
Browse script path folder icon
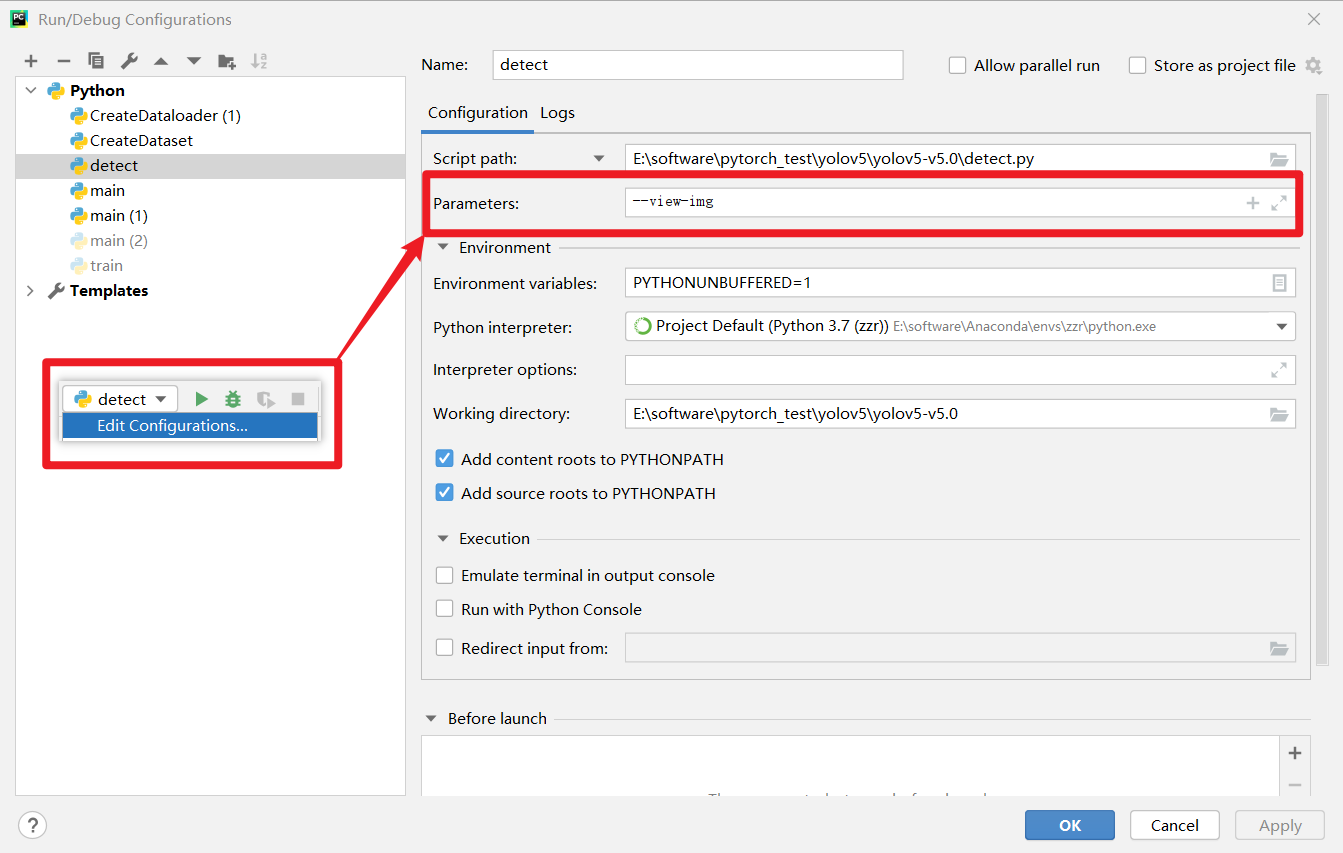1279,159
